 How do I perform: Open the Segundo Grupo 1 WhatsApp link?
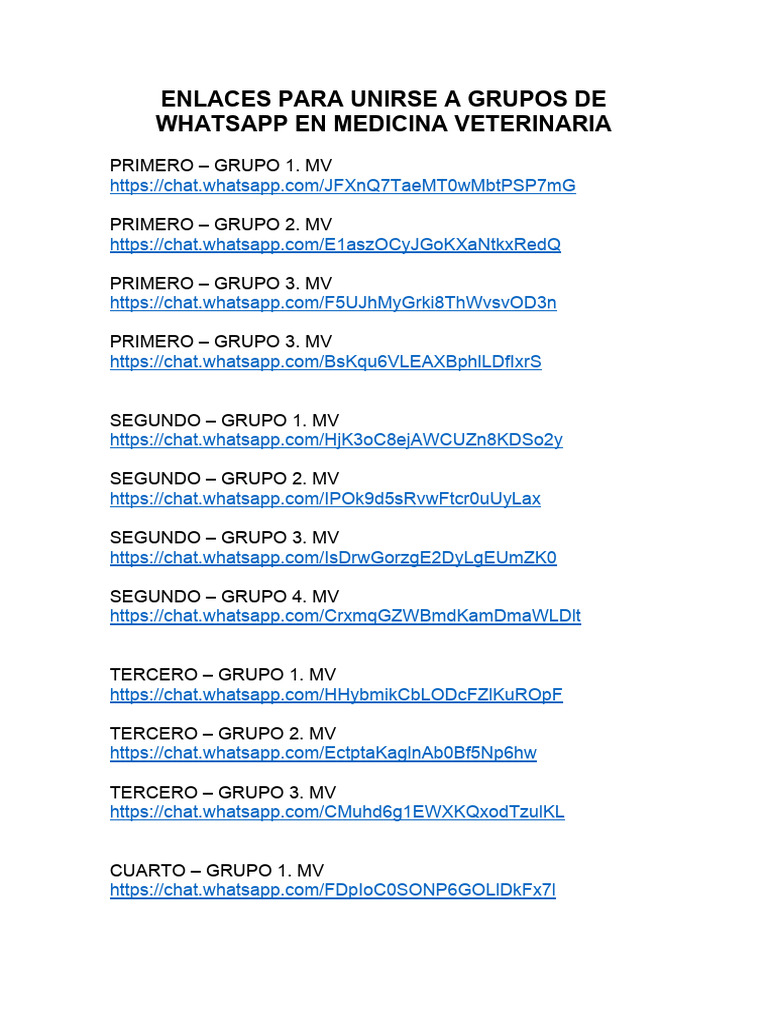tap(336, 440)
